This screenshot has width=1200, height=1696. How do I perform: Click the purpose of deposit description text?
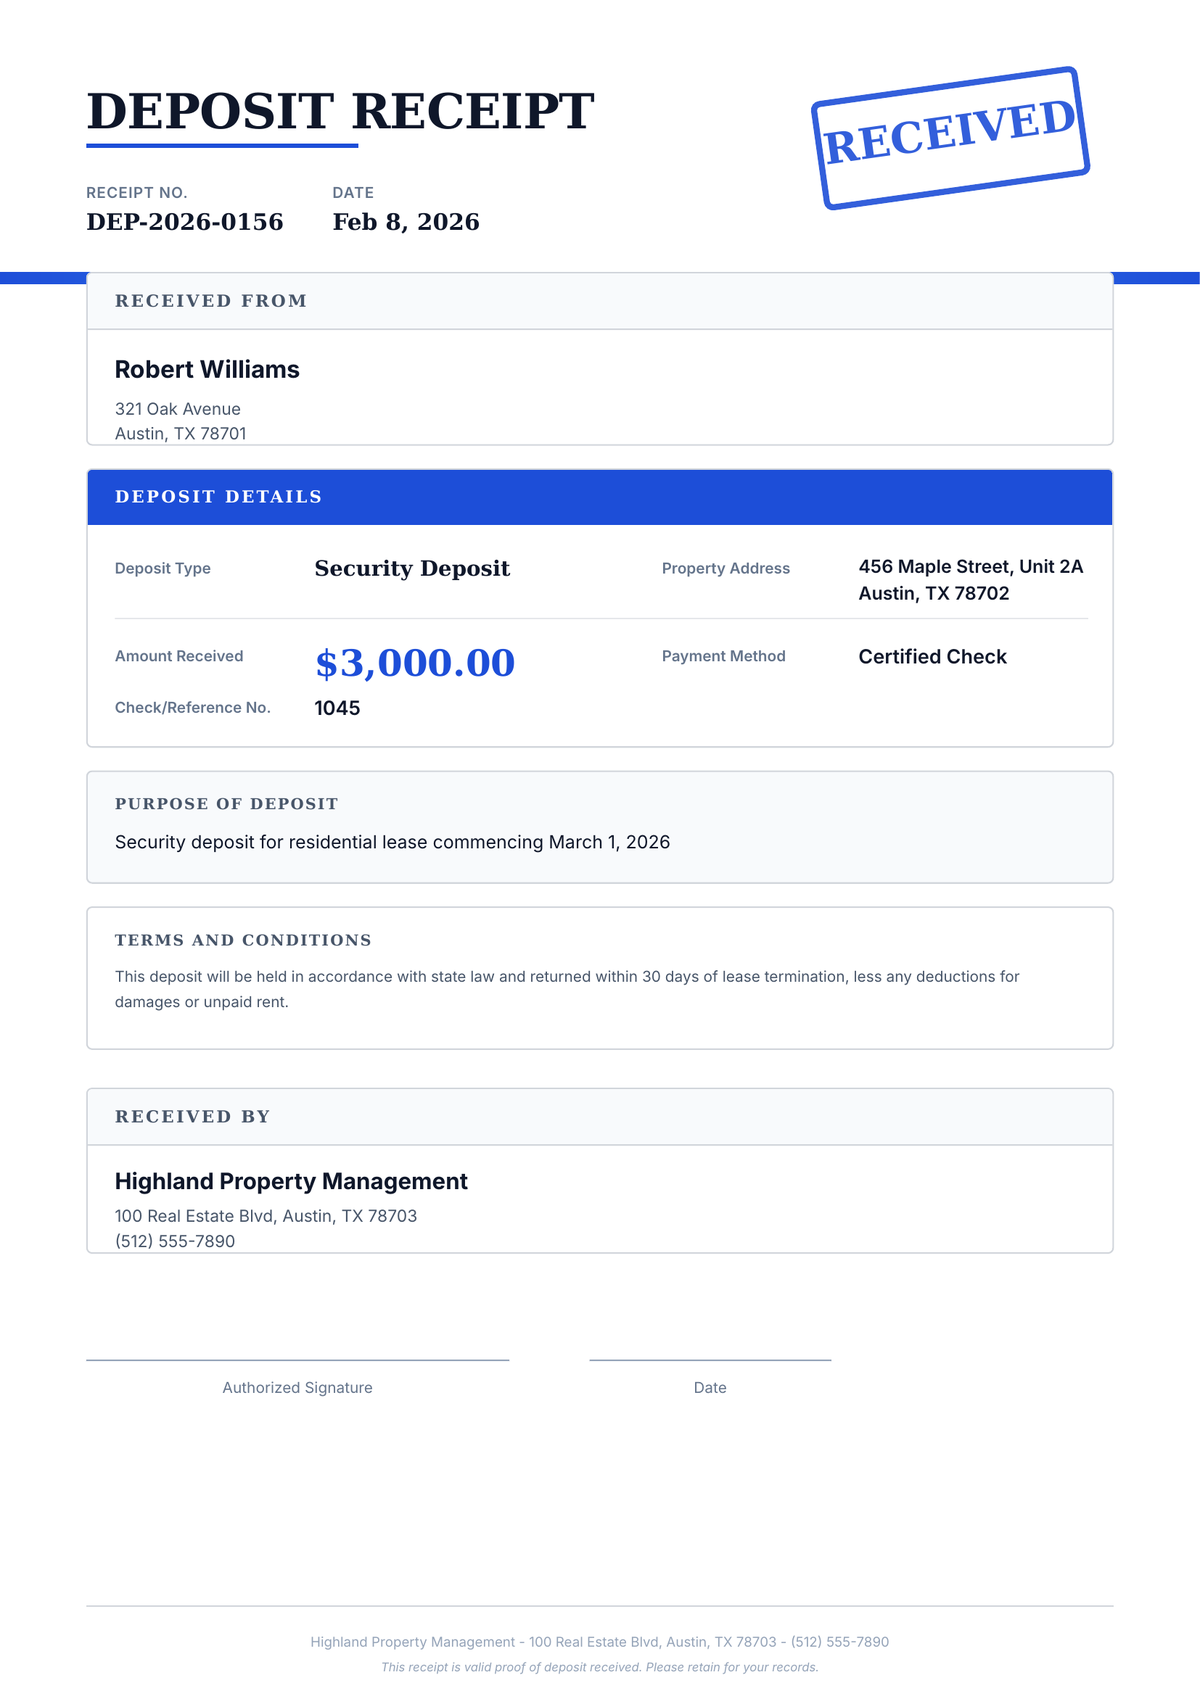click(392, 842)
